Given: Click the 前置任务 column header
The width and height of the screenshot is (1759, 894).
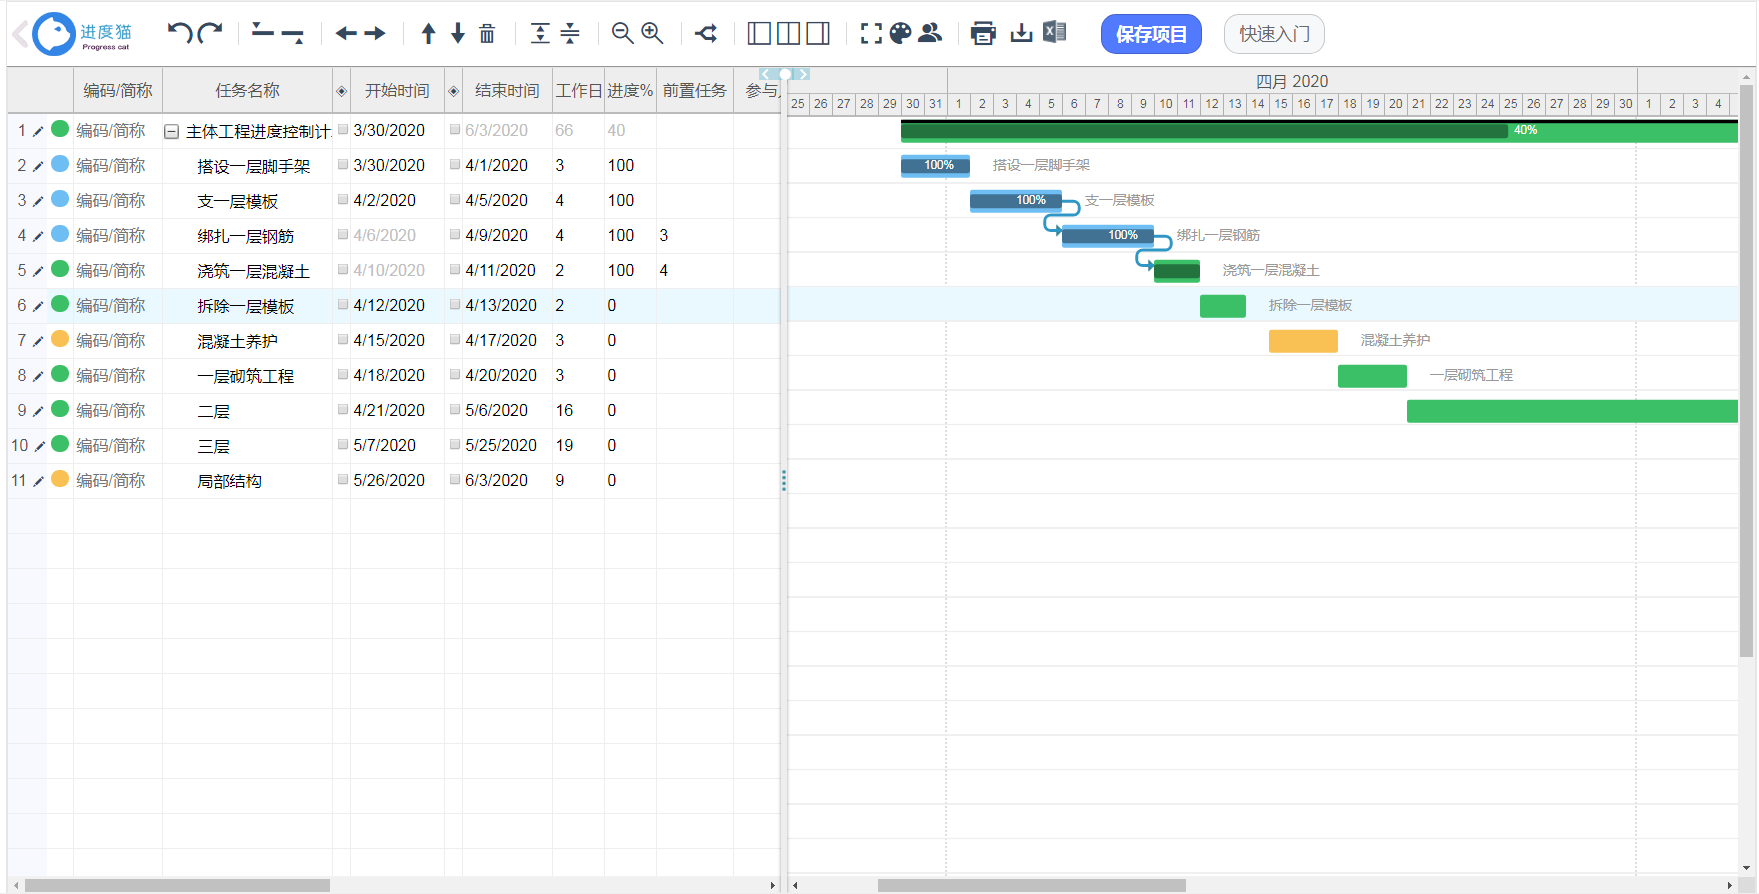Looking at the screenshot, I should (695, 91).
